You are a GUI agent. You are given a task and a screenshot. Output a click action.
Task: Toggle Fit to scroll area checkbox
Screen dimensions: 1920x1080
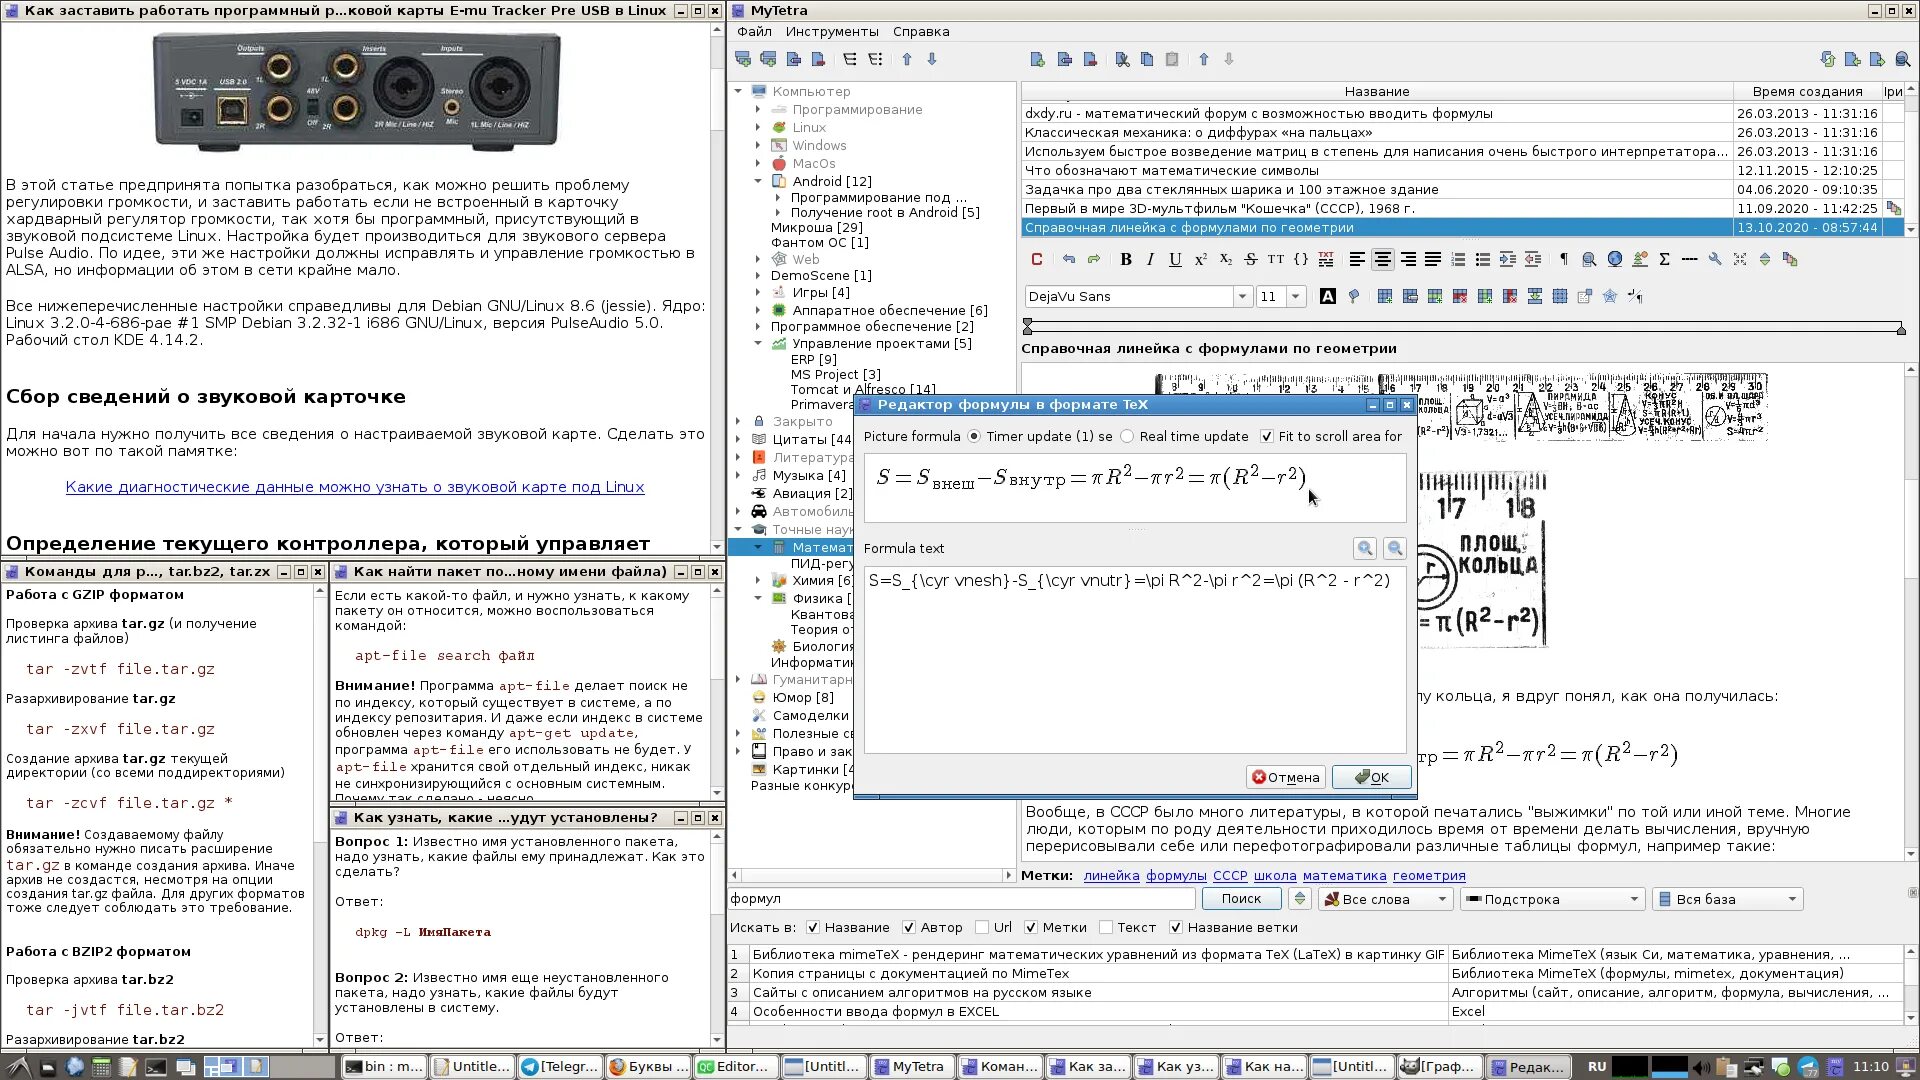[1267, 437]
